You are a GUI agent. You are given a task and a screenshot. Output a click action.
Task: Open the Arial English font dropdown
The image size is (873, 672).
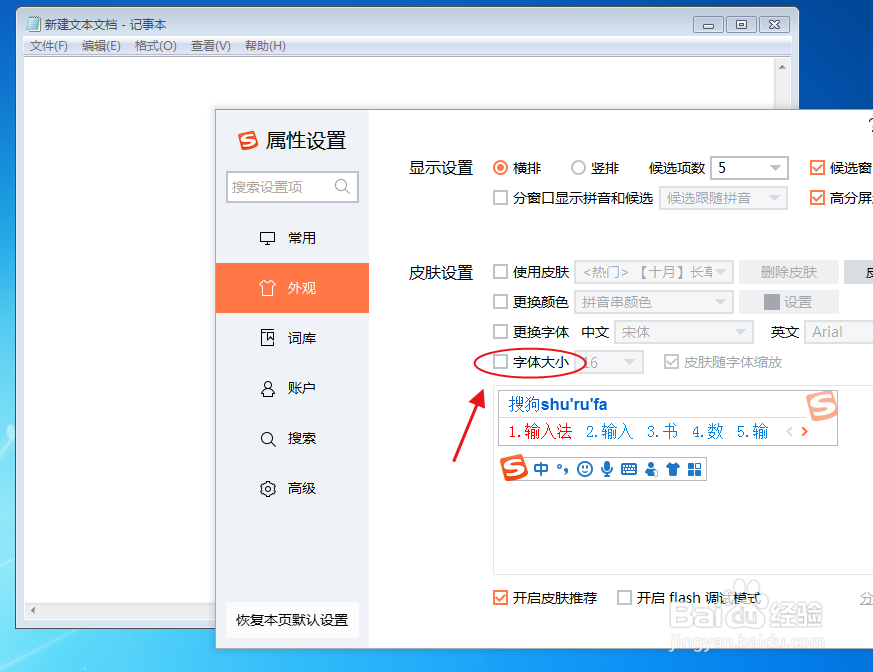[839, 332]
